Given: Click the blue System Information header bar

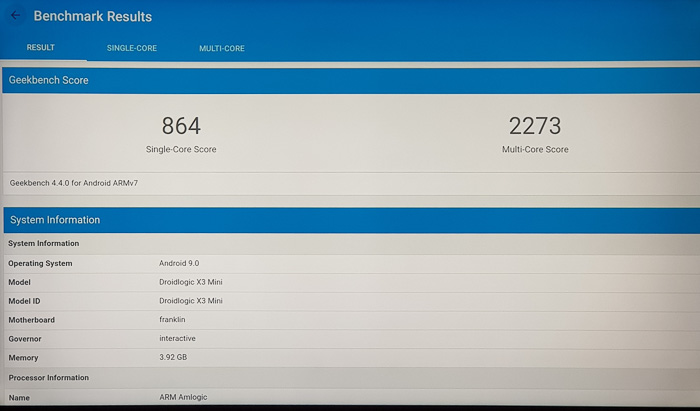Looking at the screenshot, I should coord(352,220).
